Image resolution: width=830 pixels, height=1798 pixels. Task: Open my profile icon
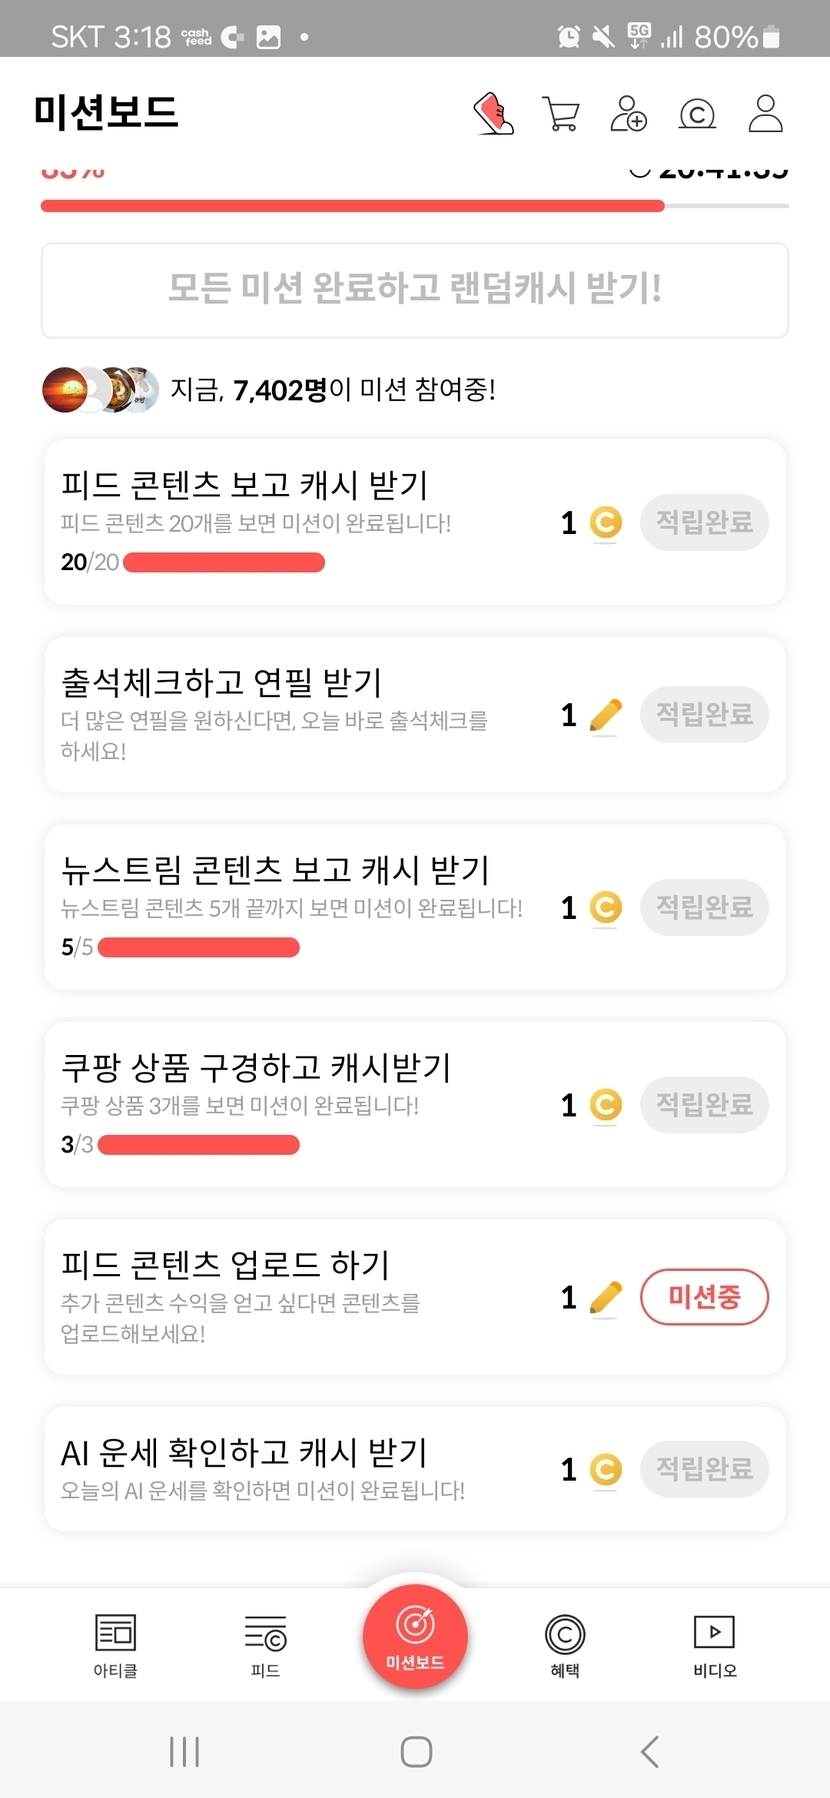[x=765, y=114]
